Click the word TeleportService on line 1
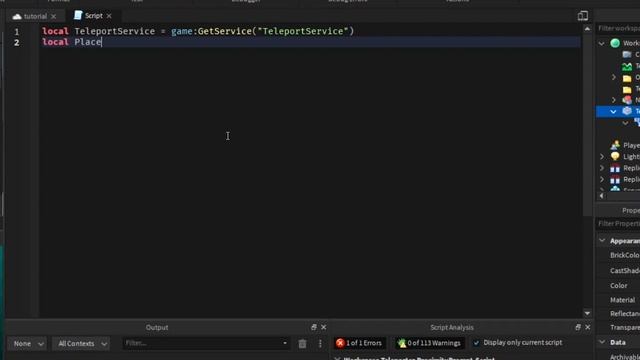Screen dimensions: 640x360 pos(115,31)
